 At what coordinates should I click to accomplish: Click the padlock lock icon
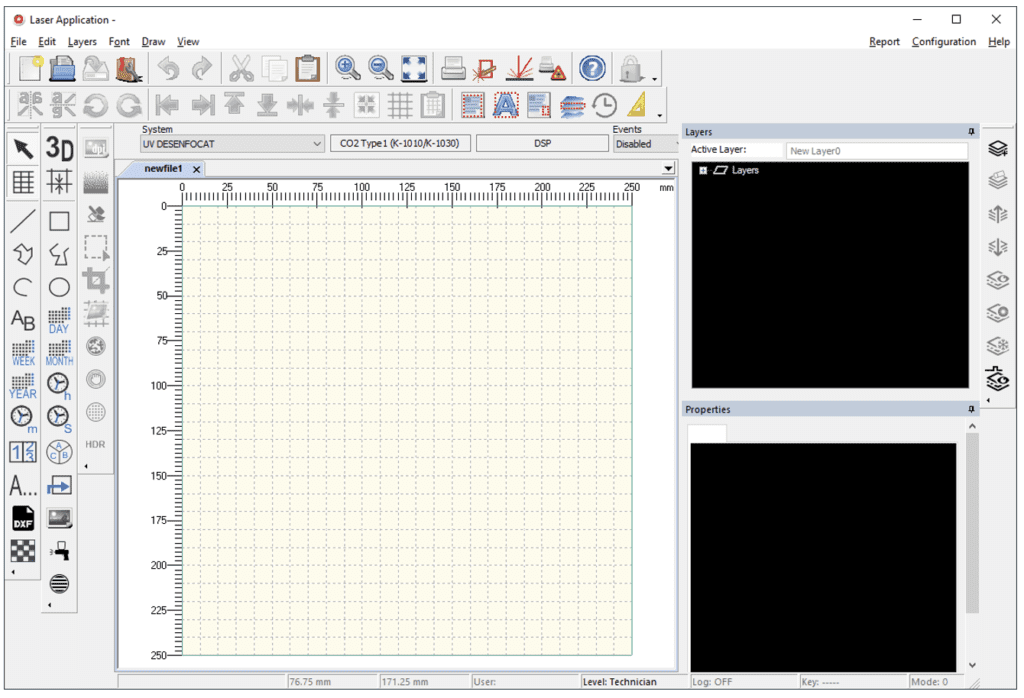(631, 68)
